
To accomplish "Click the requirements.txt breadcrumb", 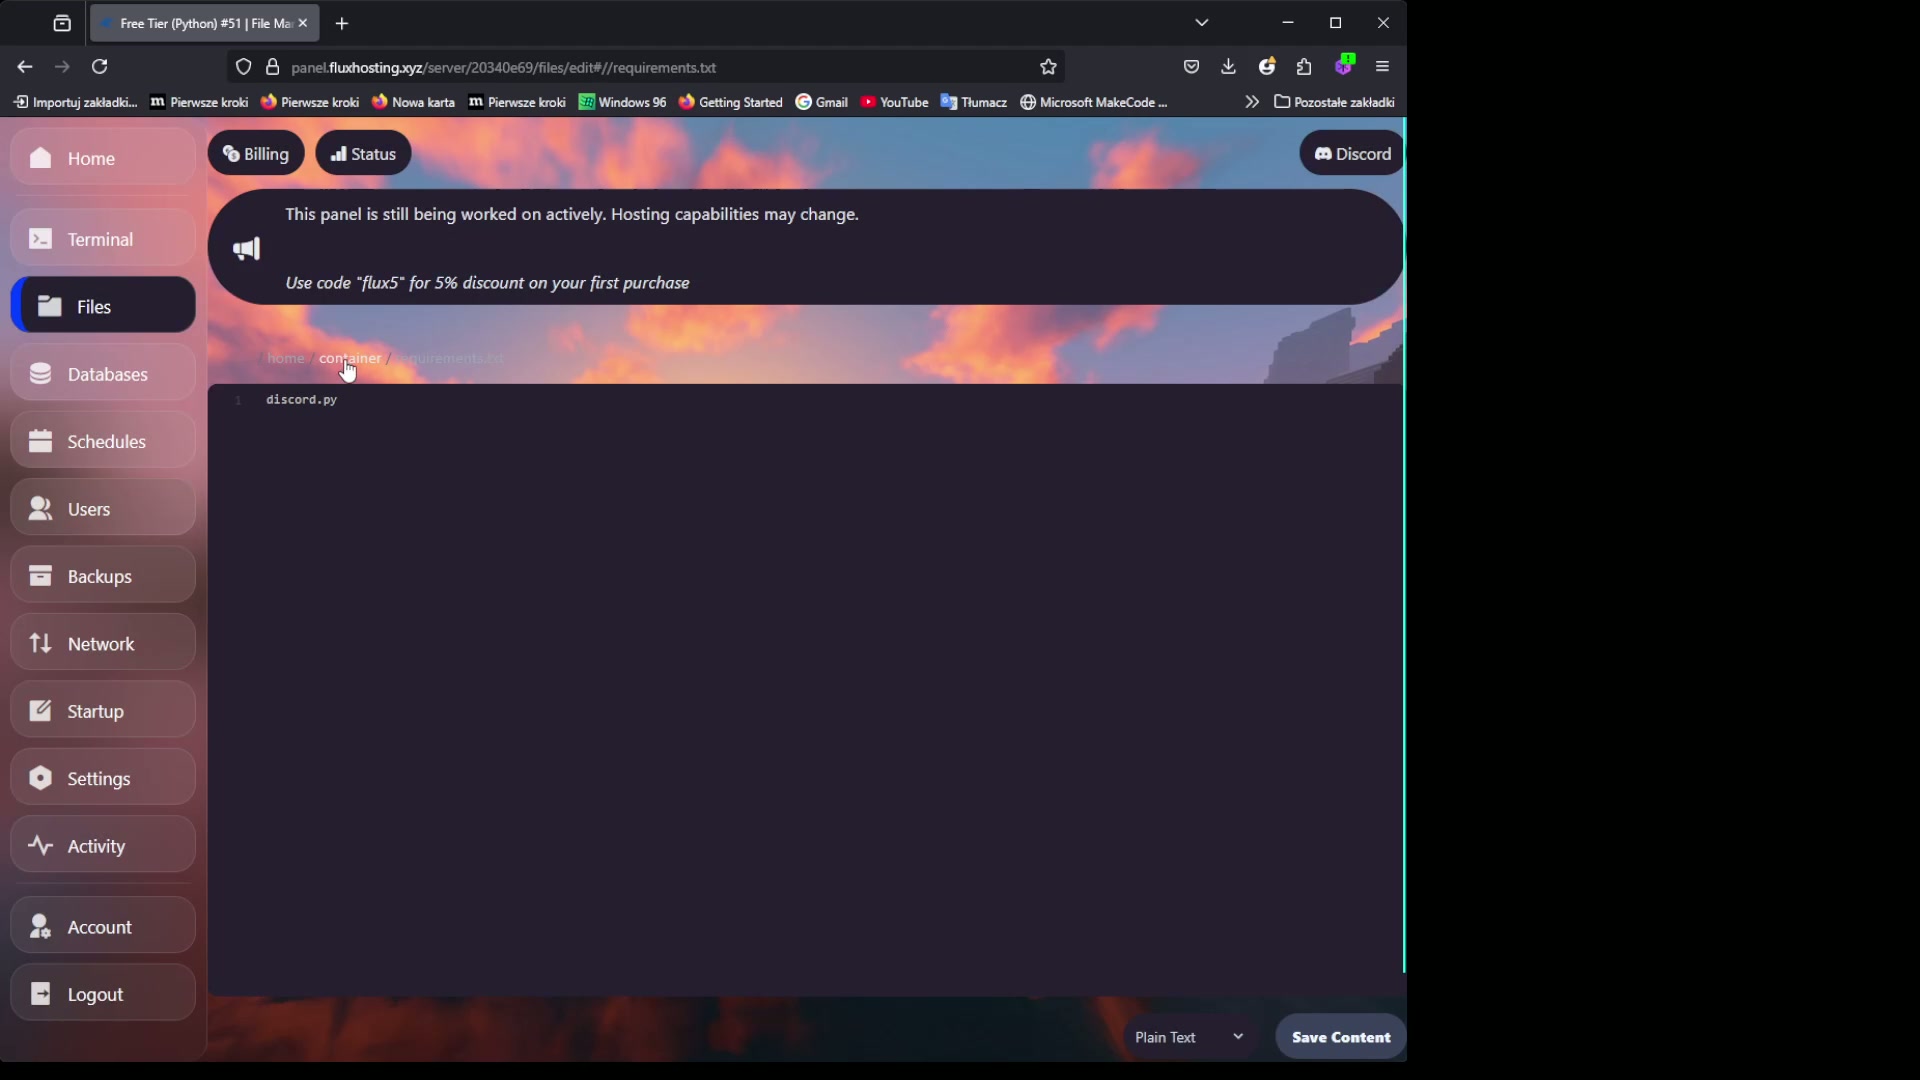I will 450,358.
